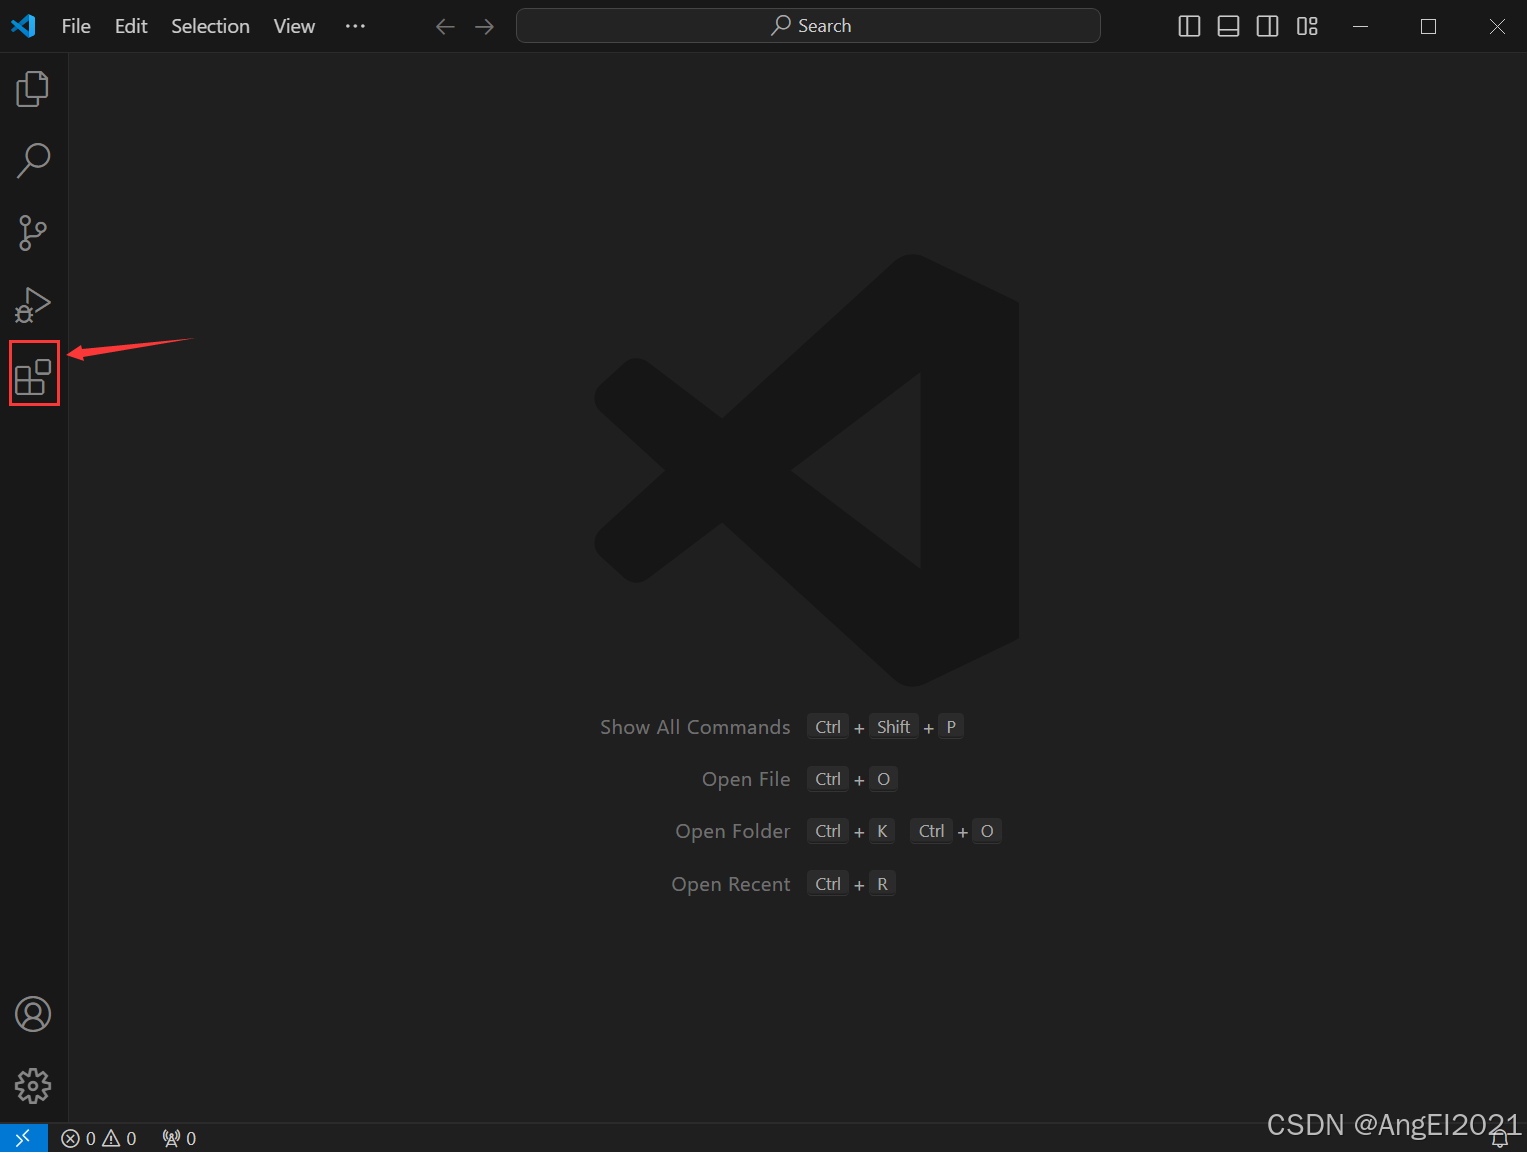Image resolution: width=1527 pixels, height=1152 pixels.
Task: Toggle the secondary side bar
Action: 1267,26
